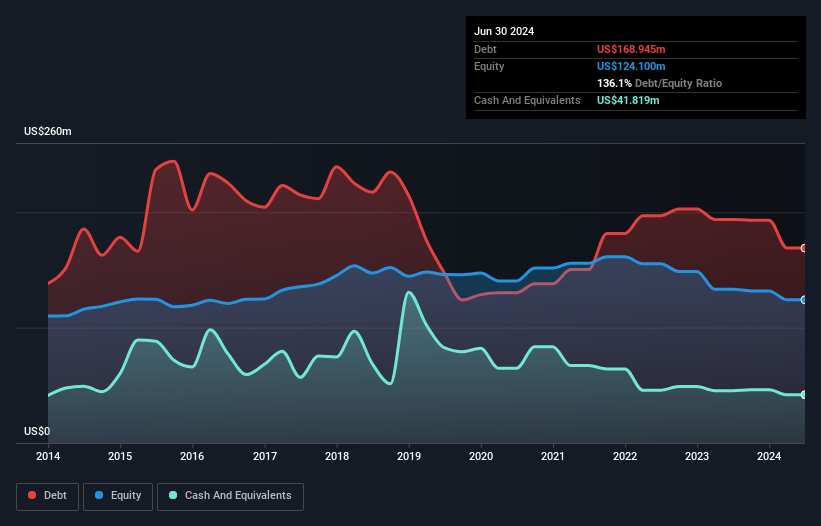Screen dimensions: 821x526
Task: Click the 2018 x-axis label
Action: (337, 456)
